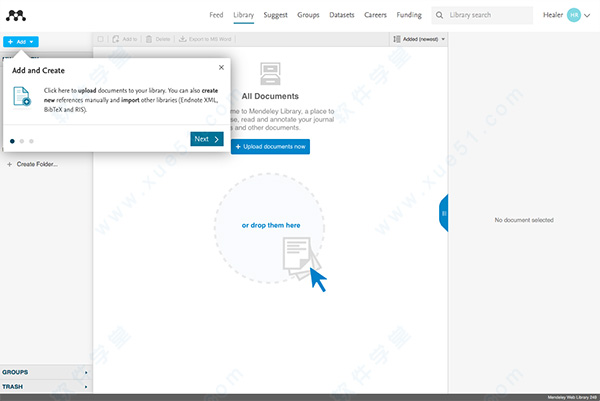
Task: Click the No document selected text
Action: tap(524, 220)
